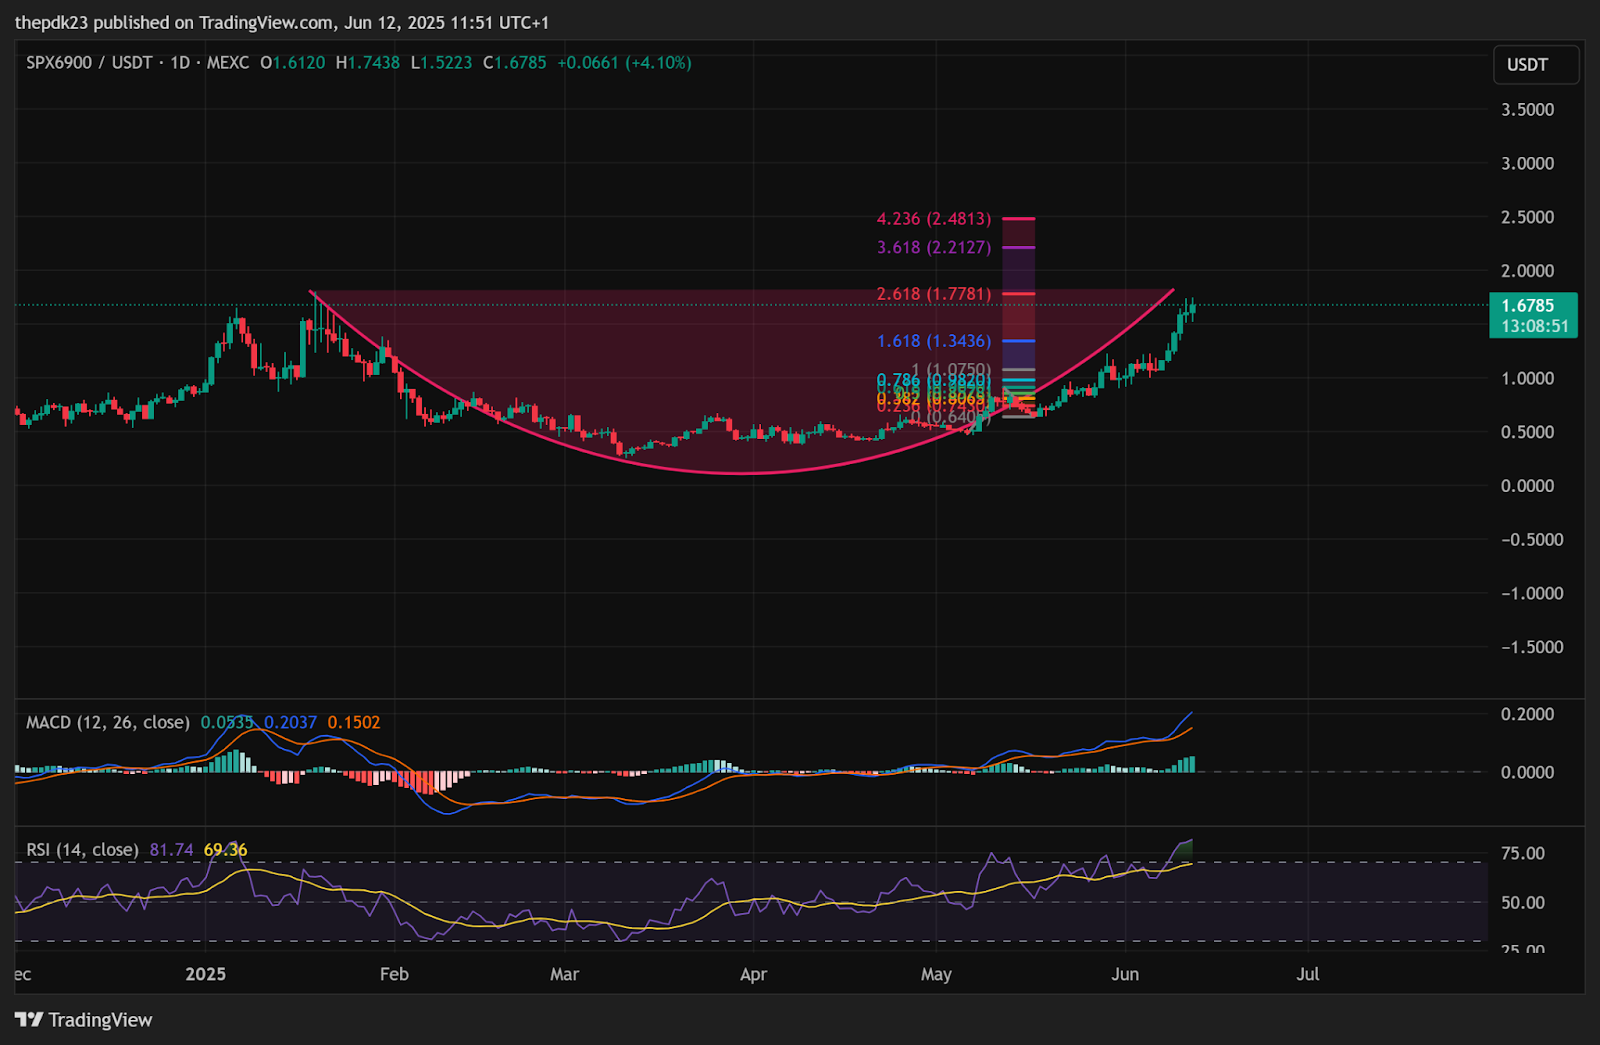
Task: Click the Mar date axis label
Action: 564,974
